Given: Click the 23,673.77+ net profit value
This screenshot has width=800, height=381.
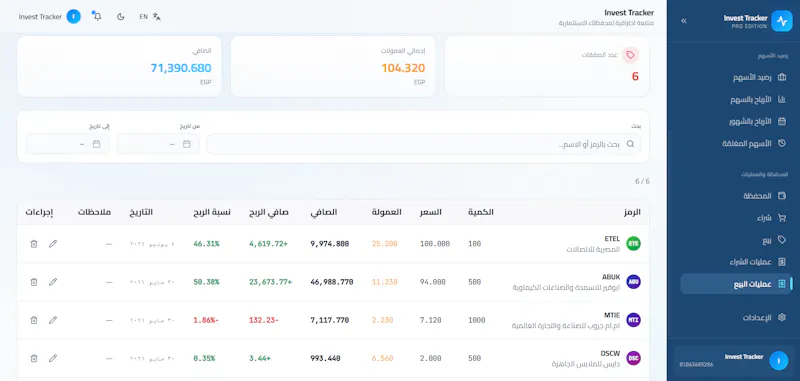Looking at the screenshot, I should pos(270,282).
